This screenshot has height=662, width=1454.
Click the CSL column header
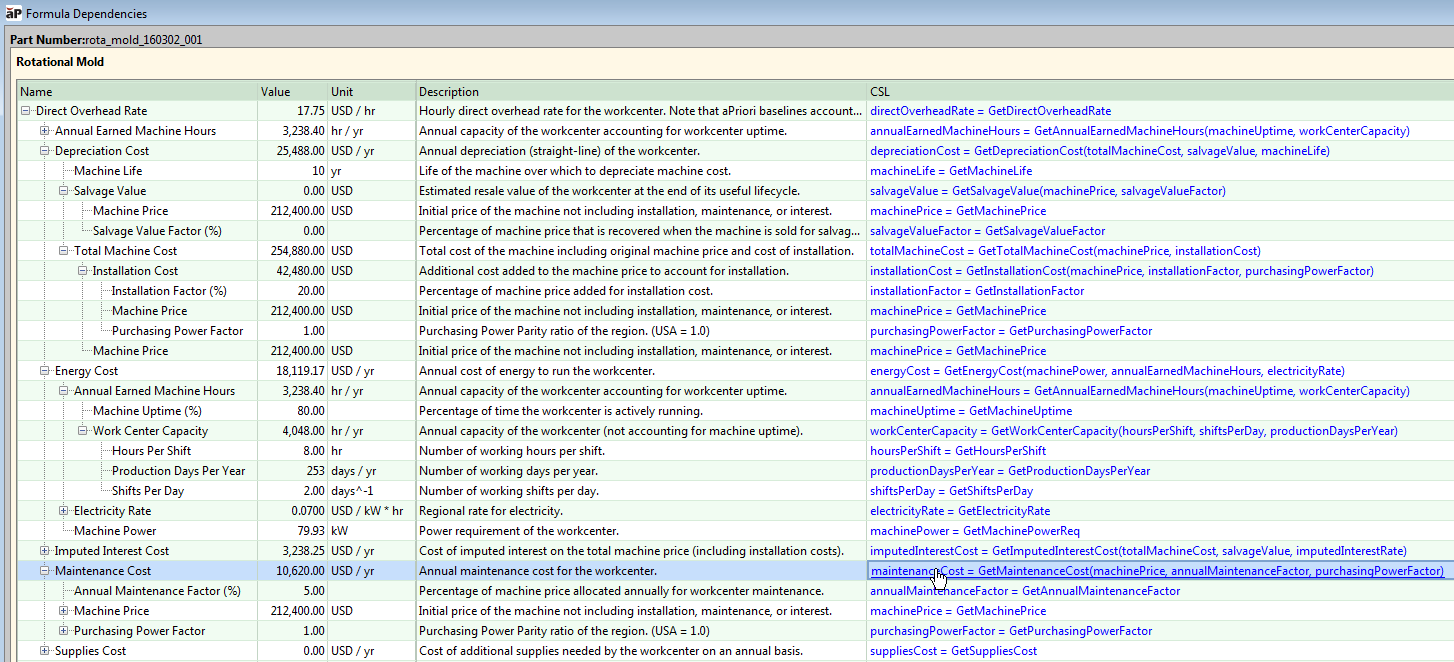[1160, 91]
